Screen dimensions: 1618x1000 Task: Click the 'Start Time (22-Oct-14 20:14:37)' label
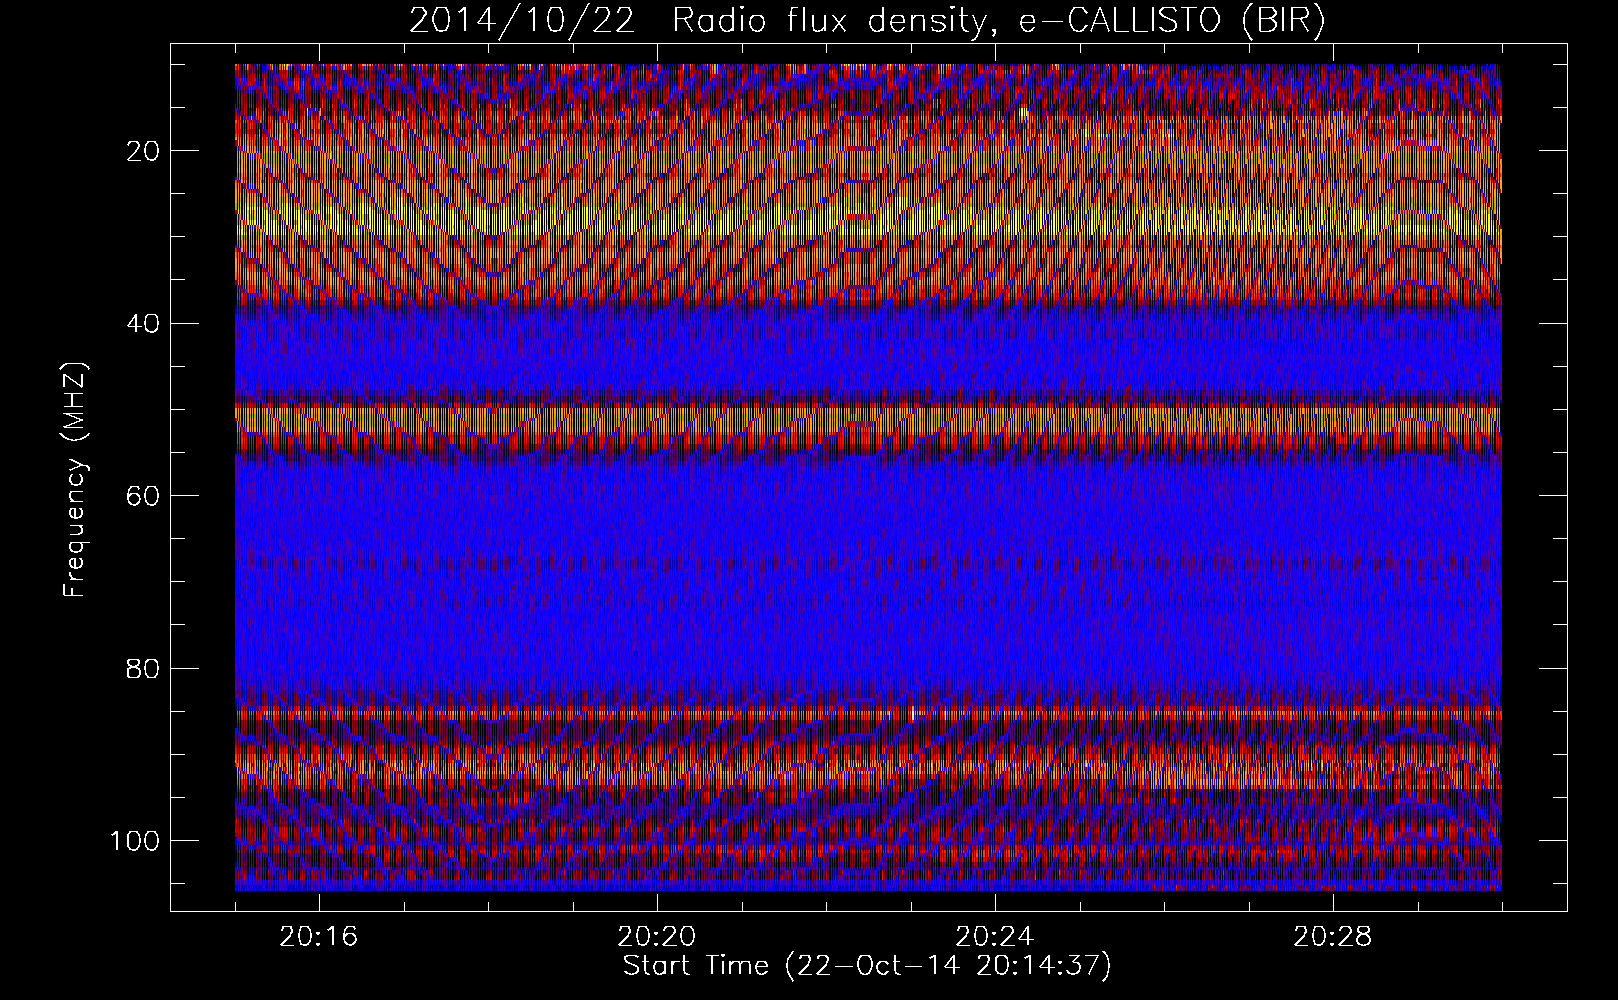coord(867,966)
